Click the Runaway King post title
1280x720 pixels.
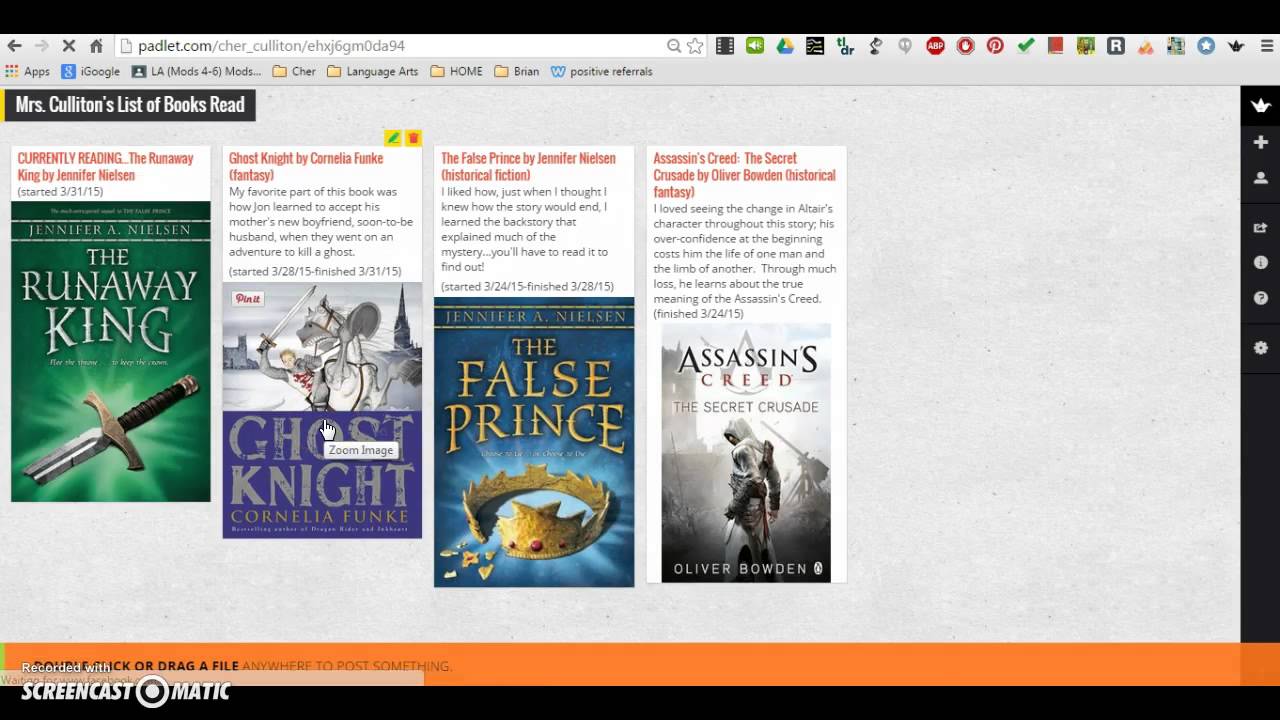pyautogui.click(x=105, y=167)
